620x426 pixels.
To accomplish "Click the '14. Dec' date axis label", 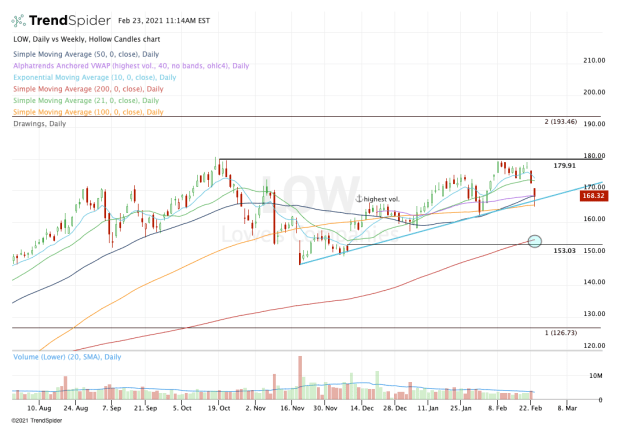I will click(x=362, y=408).
